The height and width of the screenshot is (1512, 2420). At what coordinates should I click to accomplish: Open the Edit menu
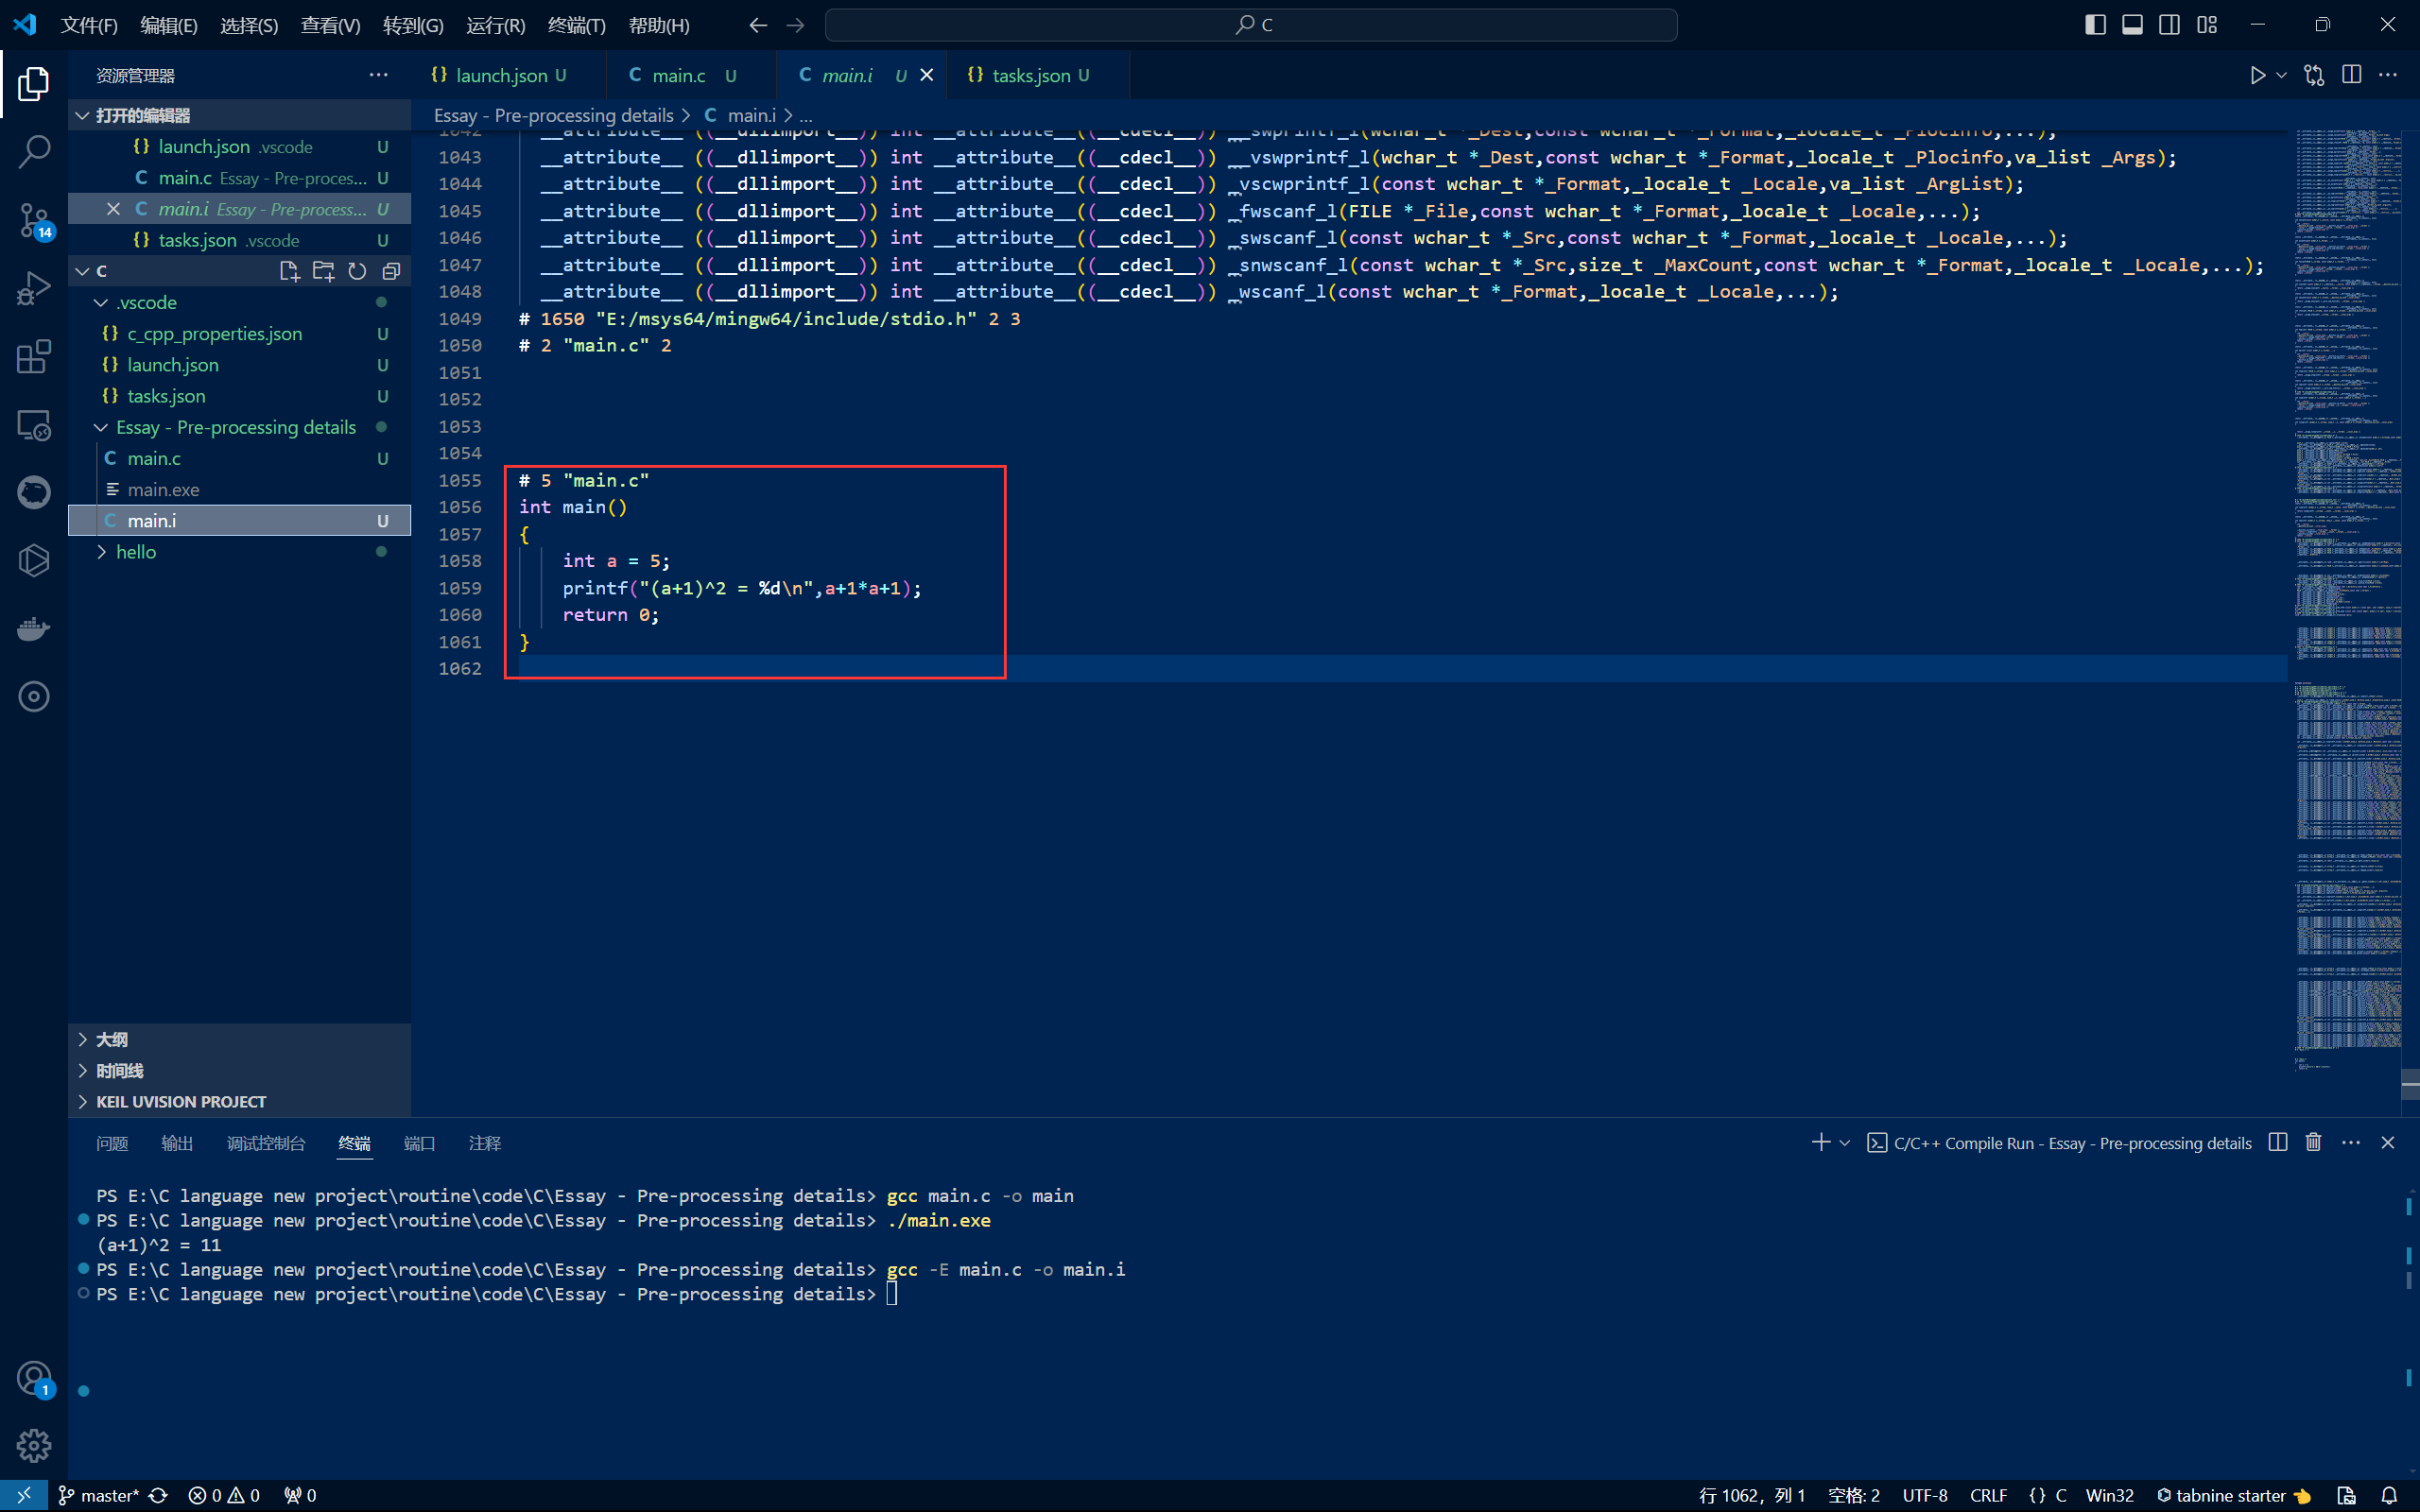169,25
